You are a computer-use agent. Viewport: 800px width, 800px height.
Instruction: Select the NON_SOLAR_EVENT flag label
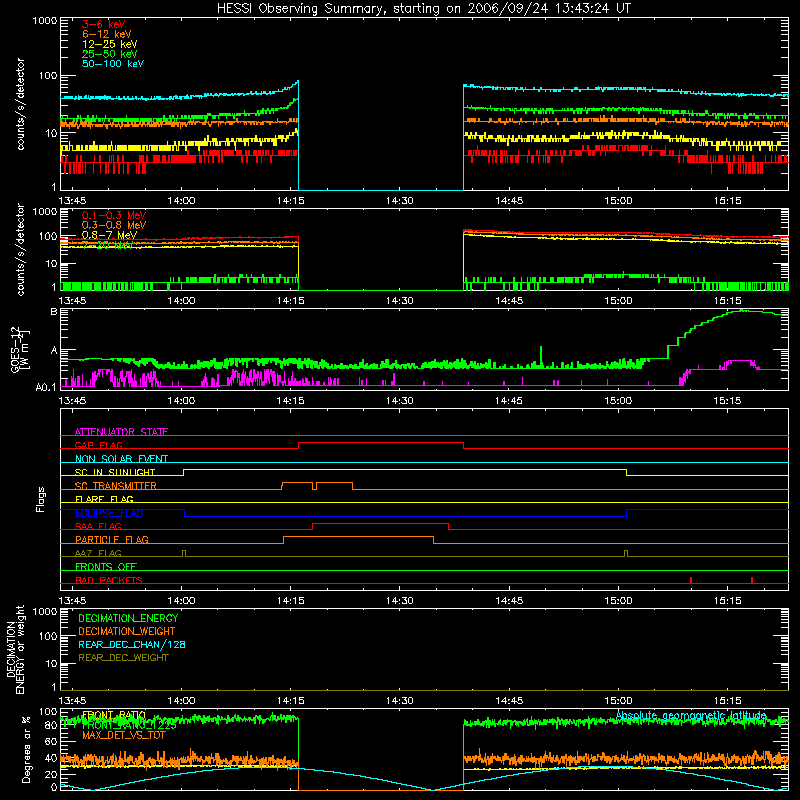point(121,459)
